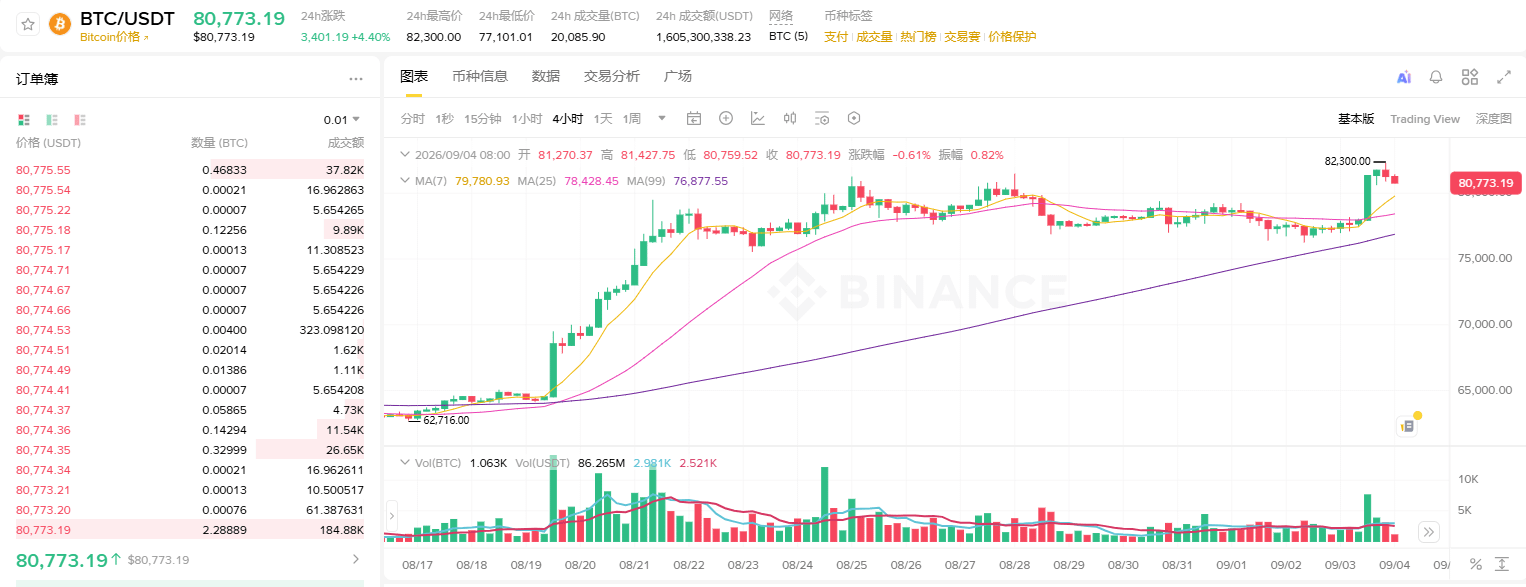The width and height of the screenshot is (1526, 587).
Task: Open chart settings hexagon icon
Action: [x=854, y=118]
